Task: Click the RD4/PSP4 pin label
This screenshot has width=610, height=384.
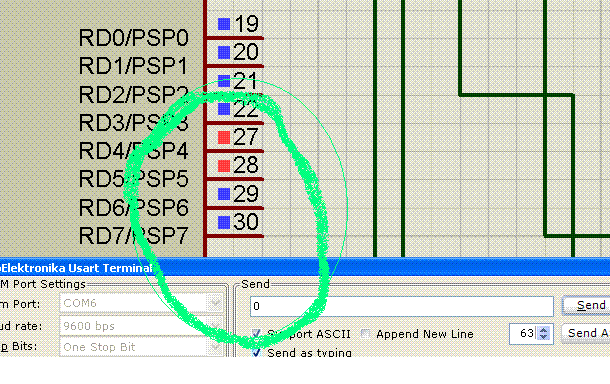Action: [133, 151]
